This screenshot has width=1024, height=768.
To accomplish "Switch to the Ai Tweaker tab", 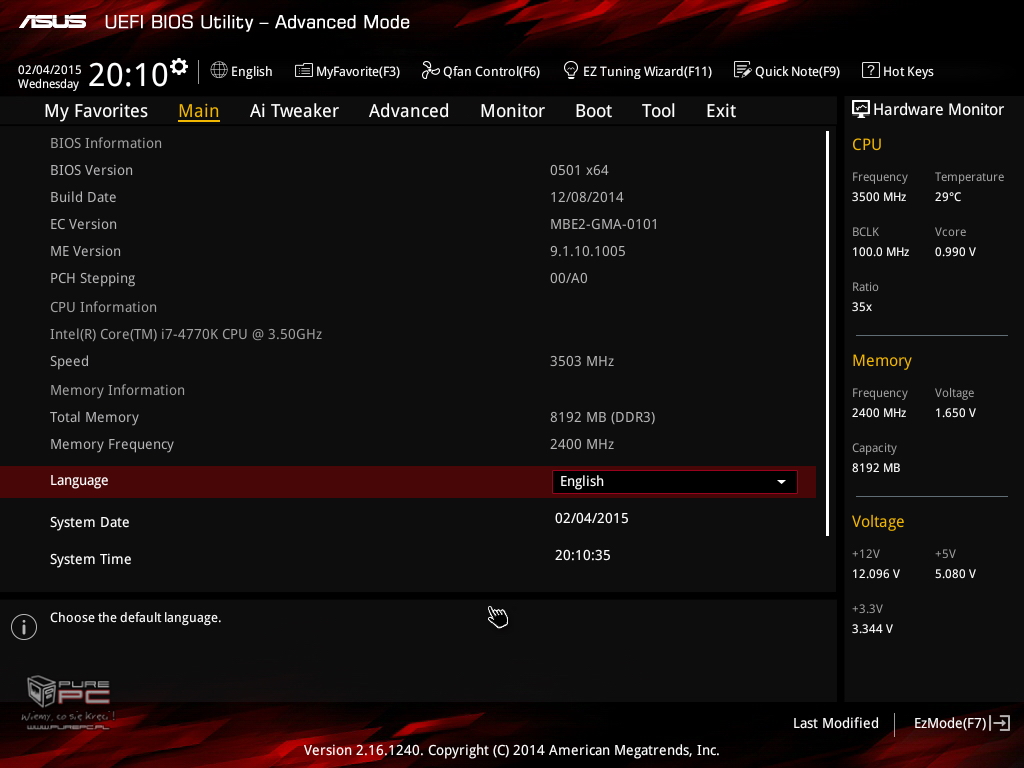I will pyautogui.click(x=294, y=111).
